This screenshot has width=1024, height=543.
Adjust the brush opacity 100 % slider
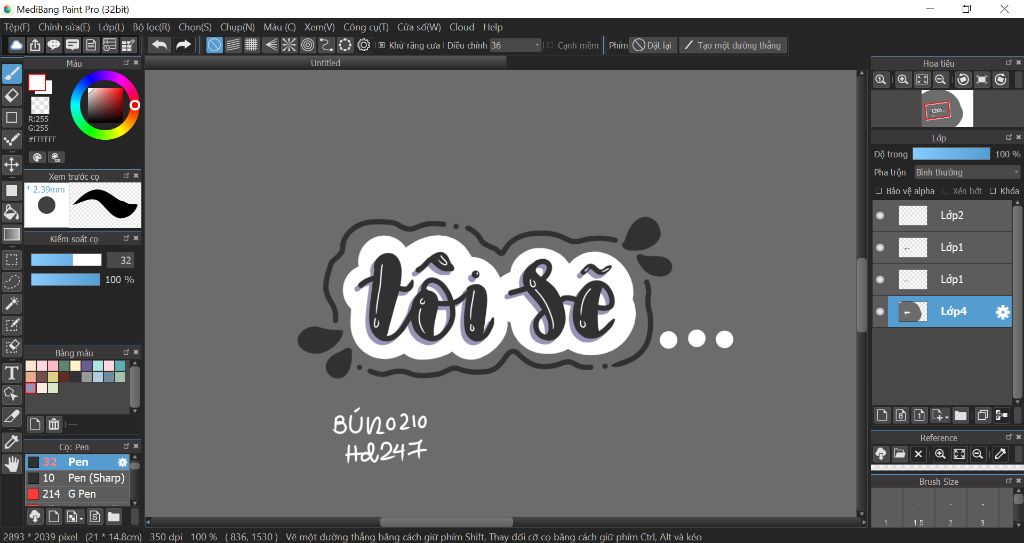(65, 280)
